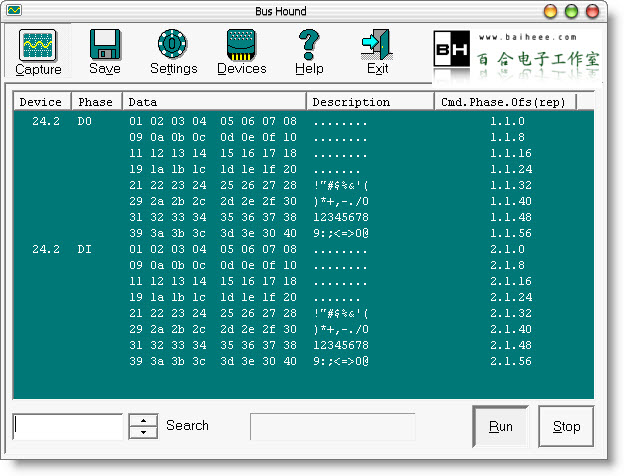Click the search down arrow
The width and height of the screenshot is (624, 476).
click(x=143, y=432)
